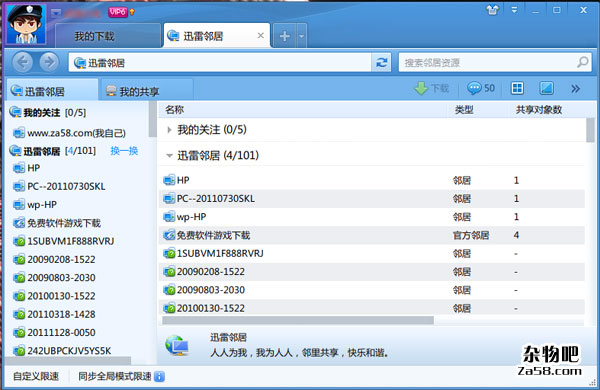
Task: Select wp-HP in the sidebar
Action: 35,205
